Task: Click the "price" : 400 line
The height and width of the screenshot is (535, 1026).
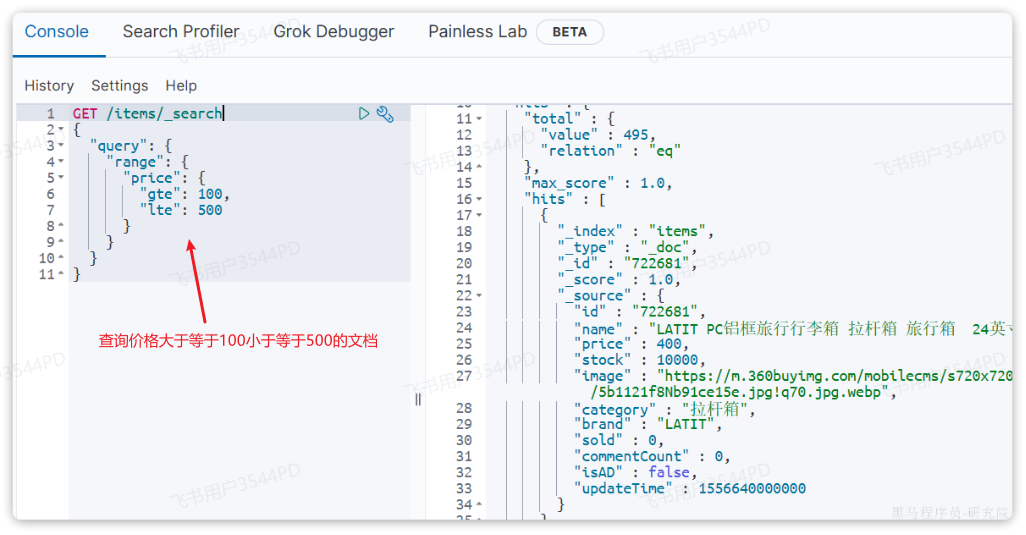Action: 631,344
